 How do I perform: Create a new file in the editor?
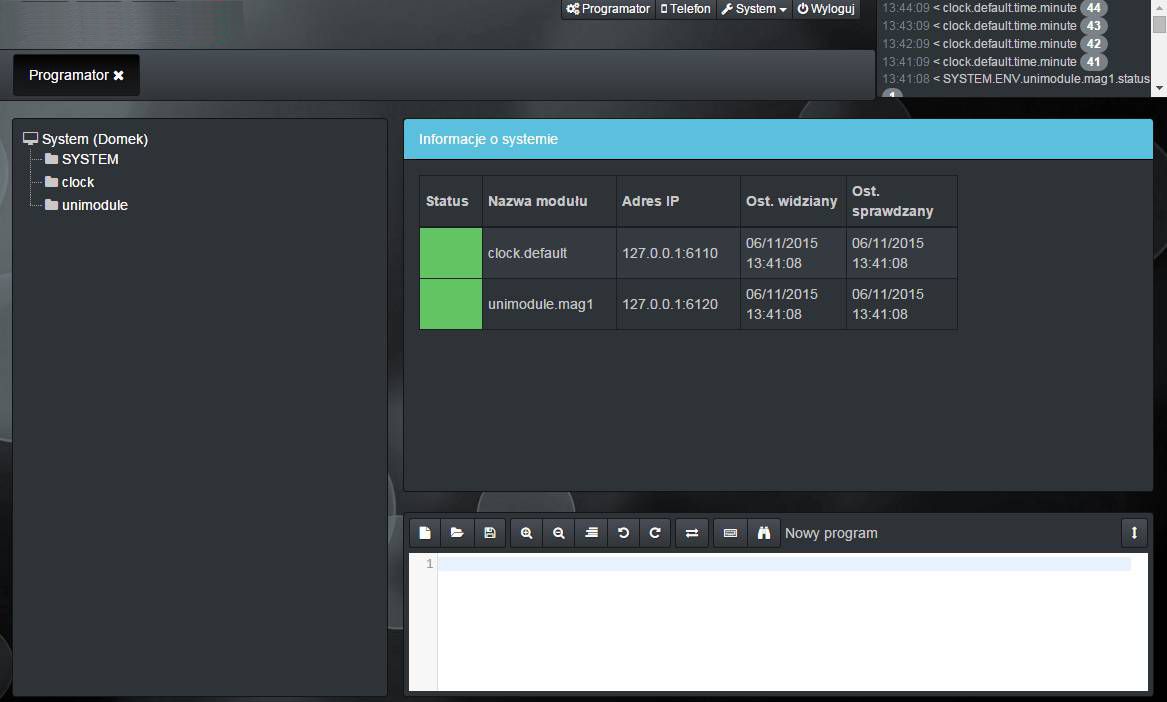click(x=425, y=533)
